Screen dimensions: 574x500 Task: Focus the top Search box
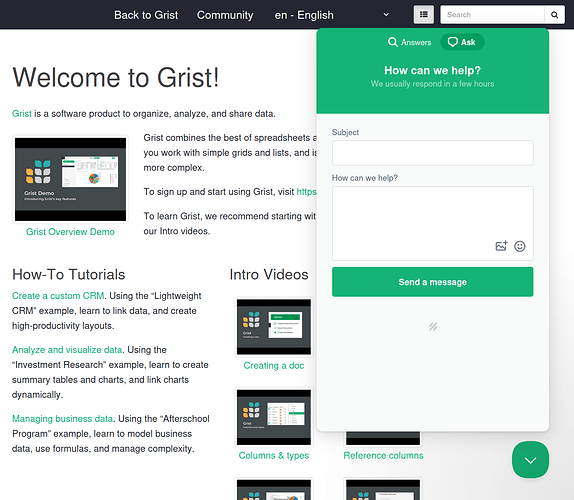coord(492,15)
